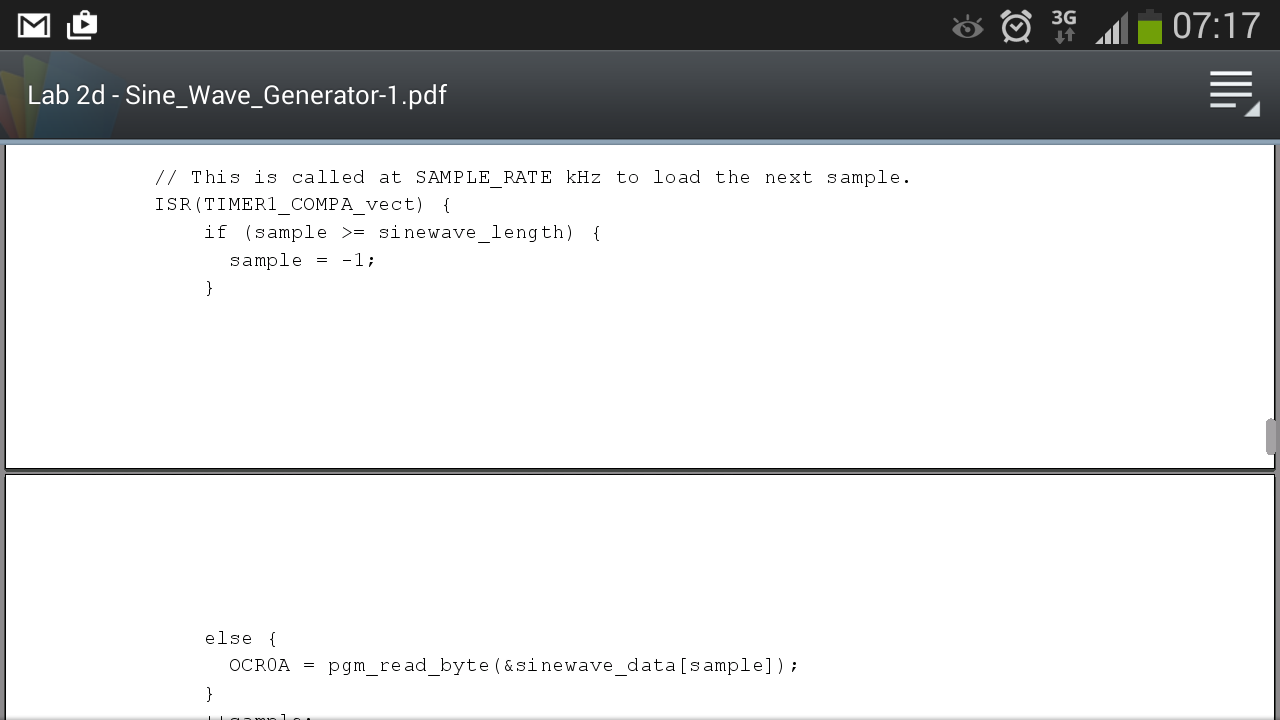Tap the gap between the two pages
The height and width of the screenshot is (720, 1280).
[x=640, y=471]
